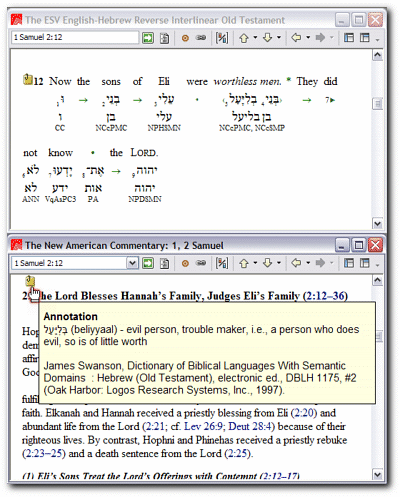
Task: Click the down arrow in Commentary toolbar
Action: [268, 263]
